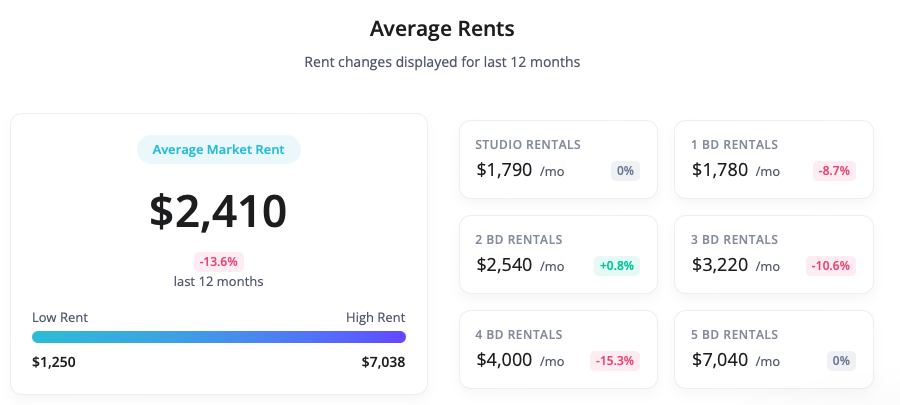The height and width of the screenshot is (405, 900).
Task: Click the Average Market Rent badge
Action: tap(218, 150)
